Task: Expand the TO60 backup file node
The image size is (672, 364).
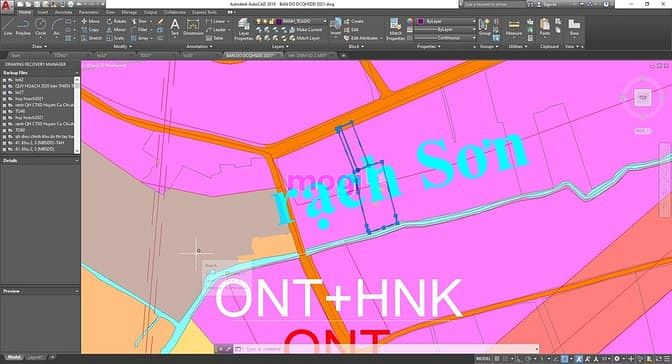Action: coord(4,130)
